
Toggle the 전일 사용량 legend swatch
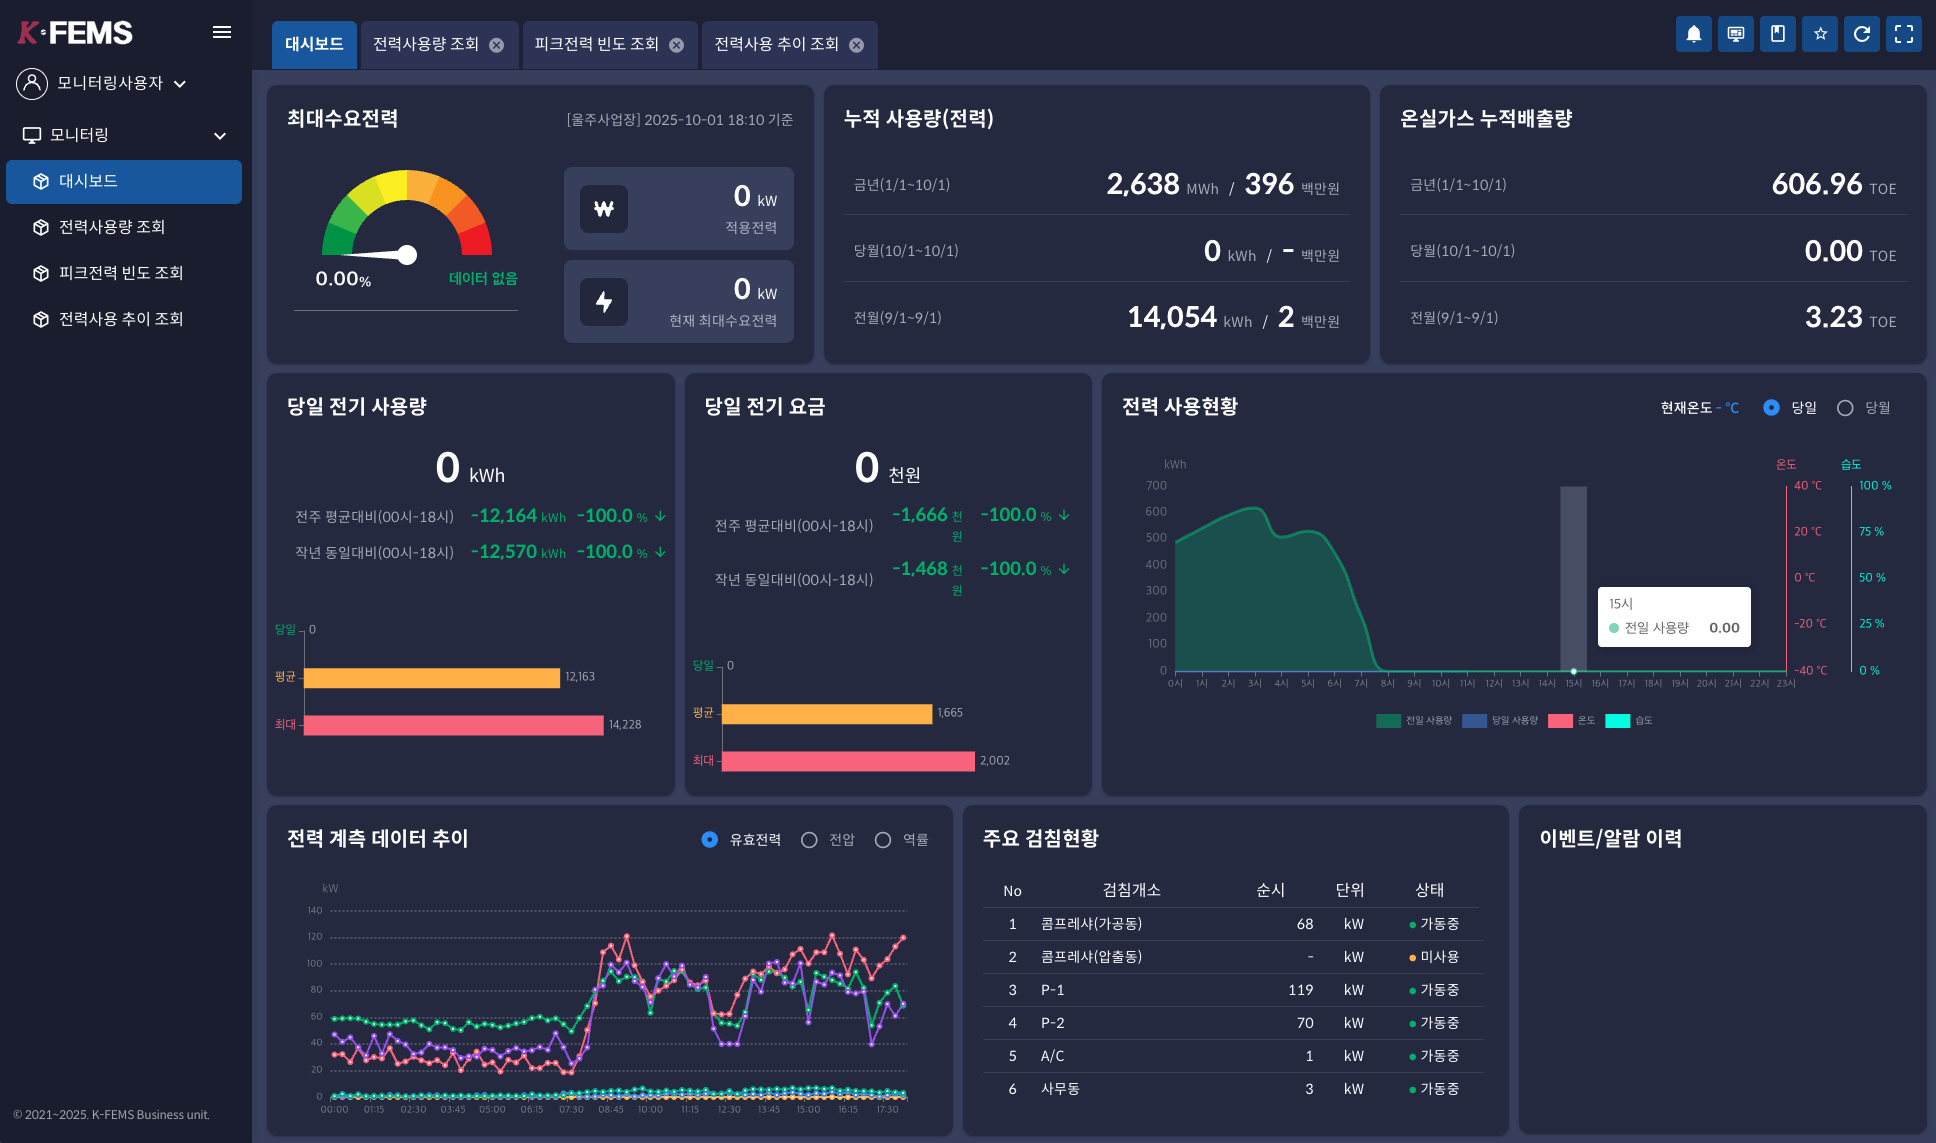pos(1388,721)
